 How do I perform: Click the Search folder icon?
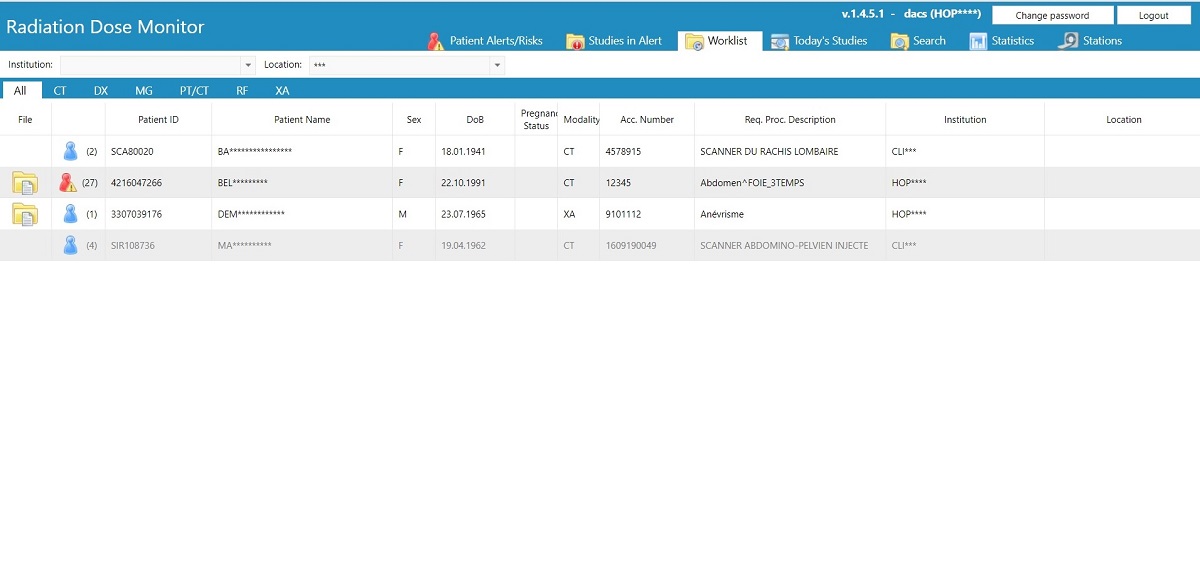click(x=899, y=41)
